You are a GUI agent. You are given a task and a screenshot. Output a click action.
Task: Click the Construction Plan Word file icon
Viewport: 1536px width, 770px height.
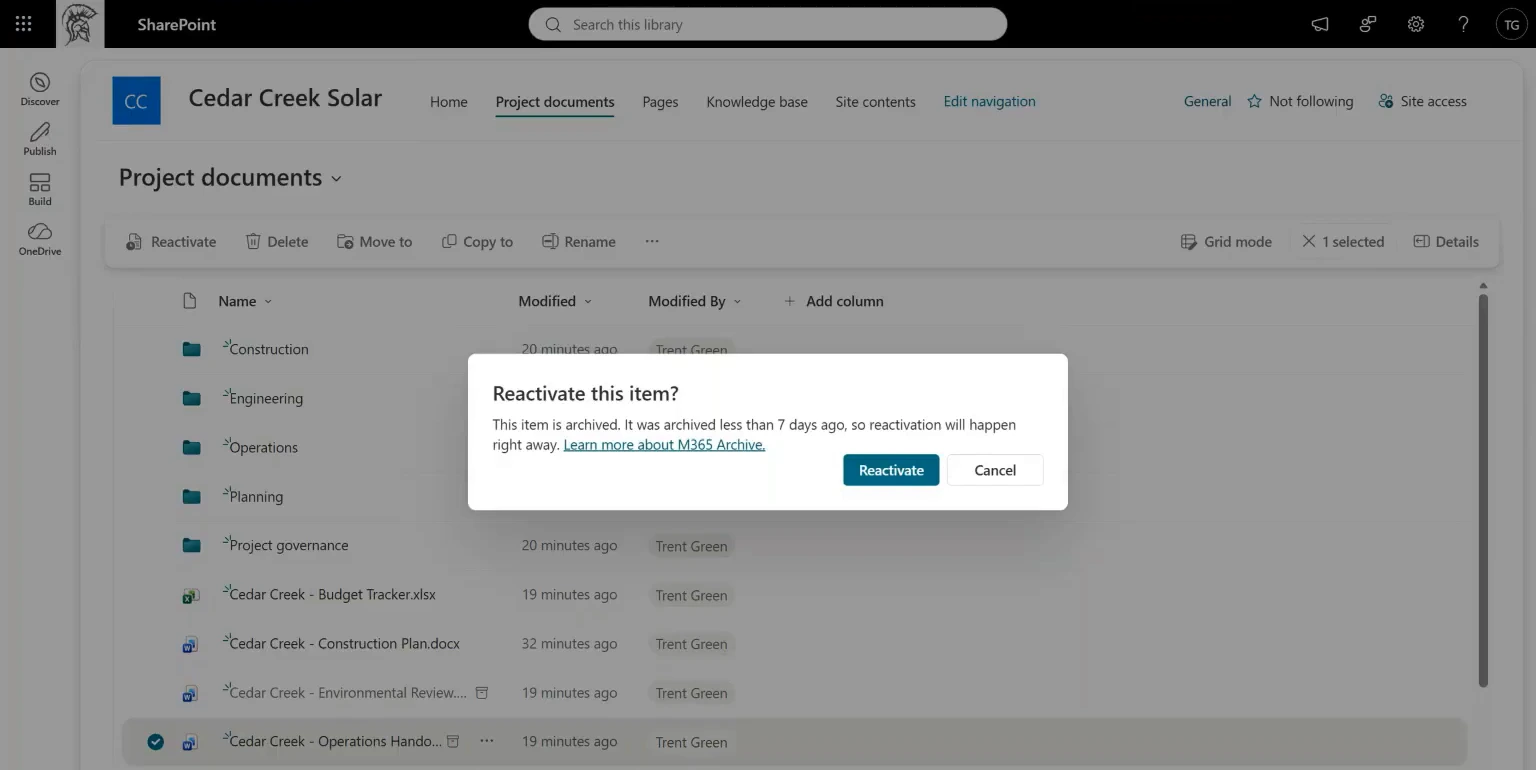click(190, 644)
